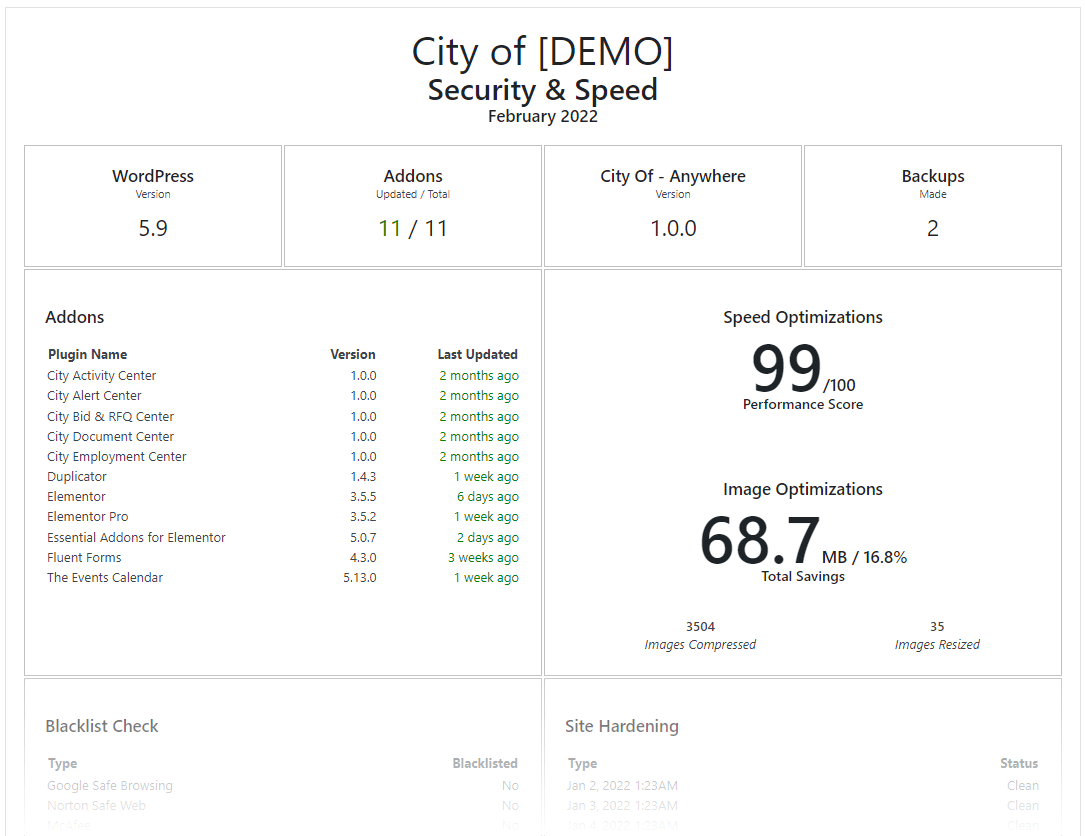Viewport: 1085px width, 836px height.
Task: Open the City Of - Anywhere version card
Action: 672,205
